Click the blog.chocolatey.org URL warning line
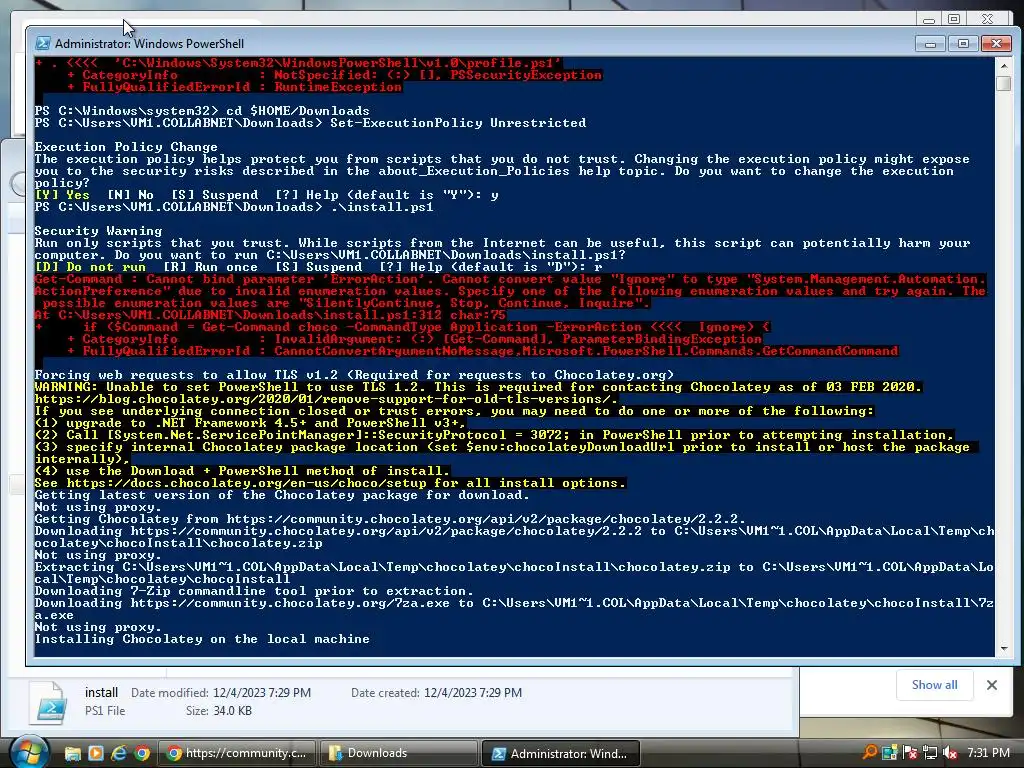 (x=326, y=399)
